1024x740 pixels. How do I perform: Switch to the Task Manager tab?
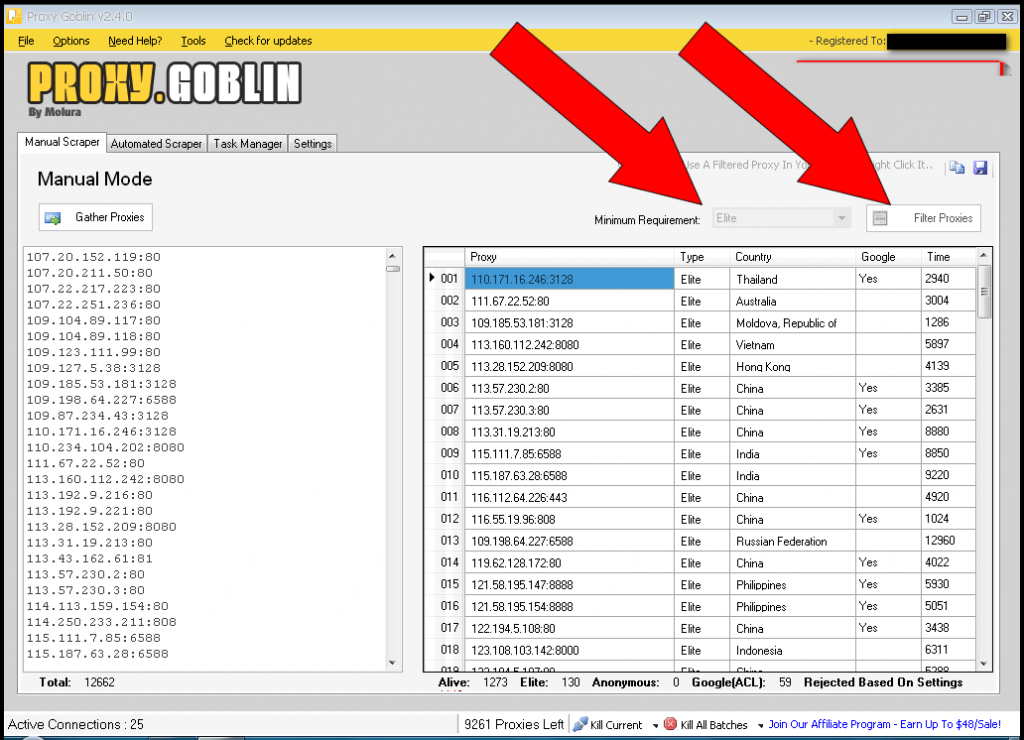tap(248, 144)
